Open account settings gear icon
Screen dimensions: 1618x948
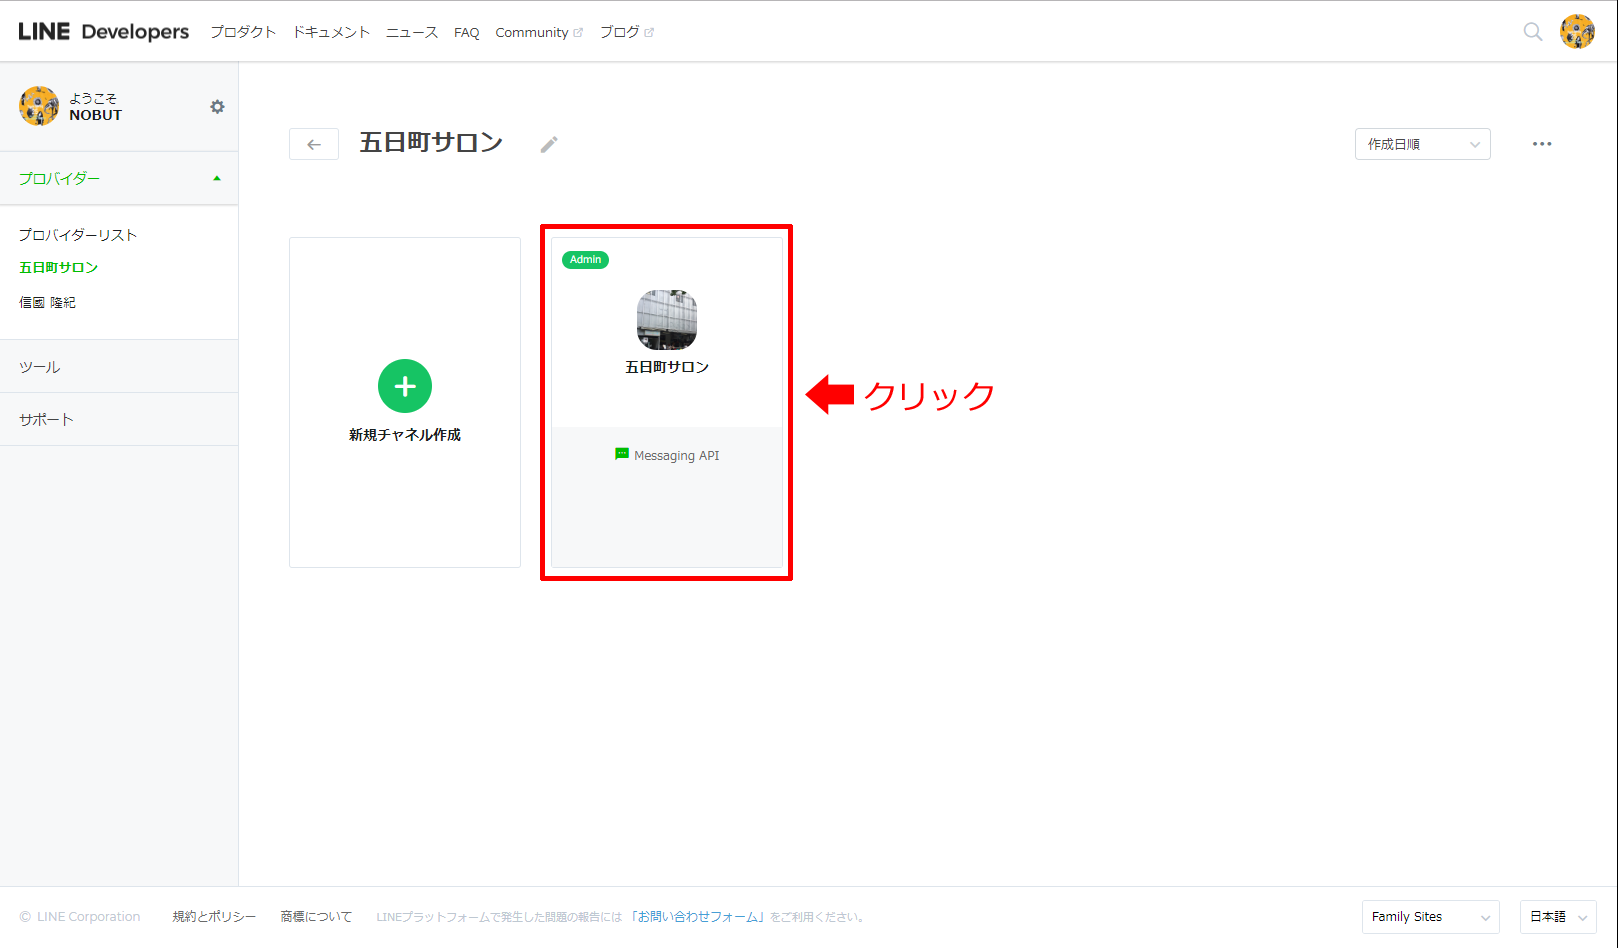click(217, 107)
